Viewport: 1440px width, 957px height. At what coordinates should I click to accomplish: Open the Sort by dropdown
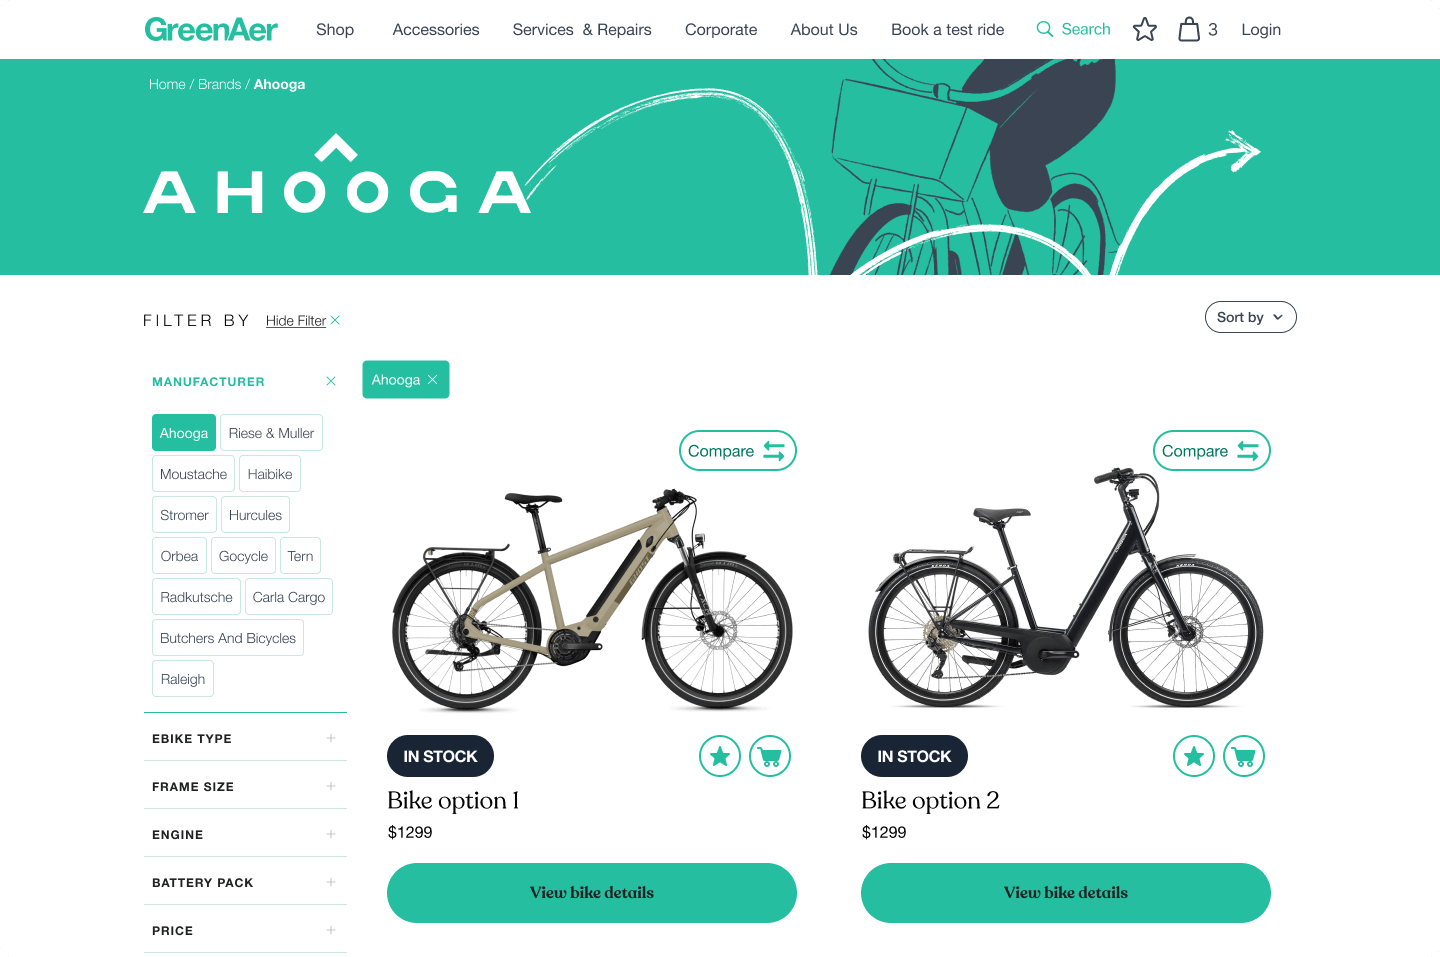coord(1250,317)
